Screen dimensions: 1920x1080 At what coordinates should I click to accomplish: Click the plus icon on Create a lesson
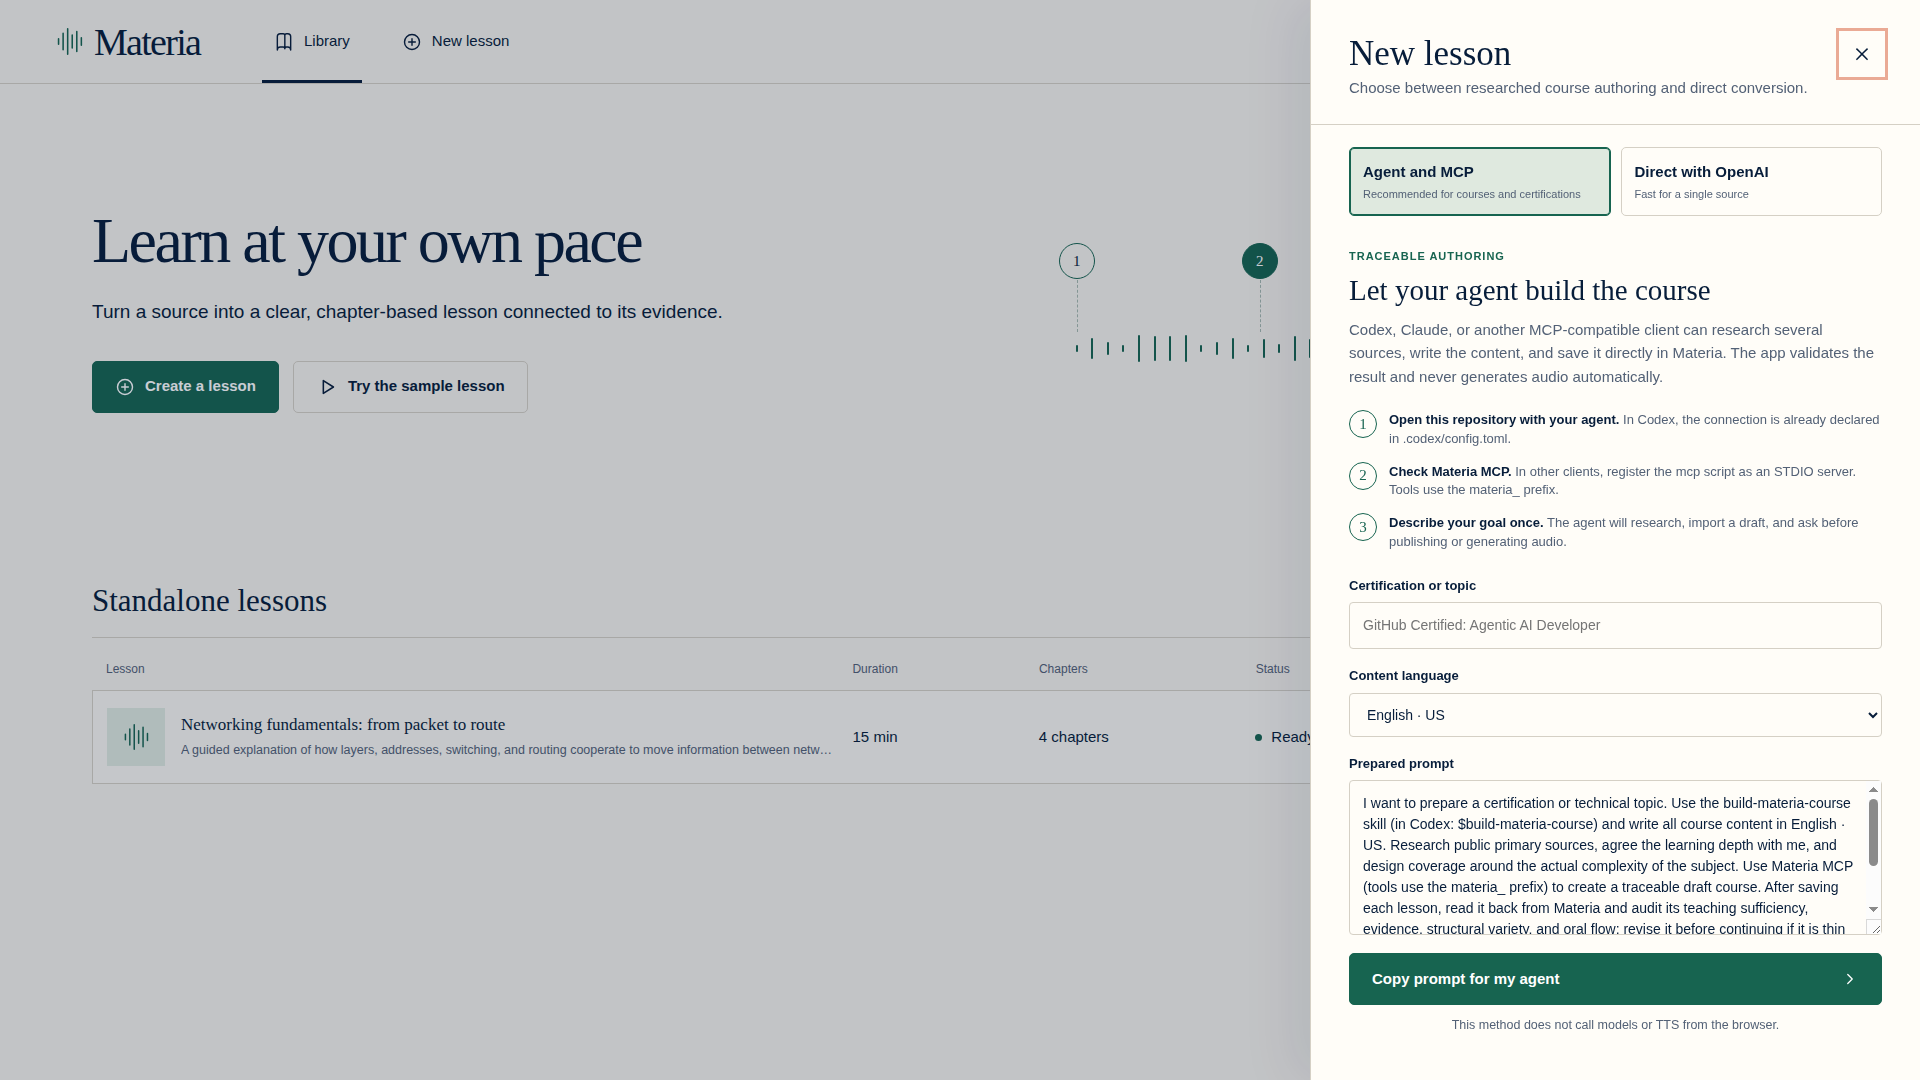pos(125,387)
